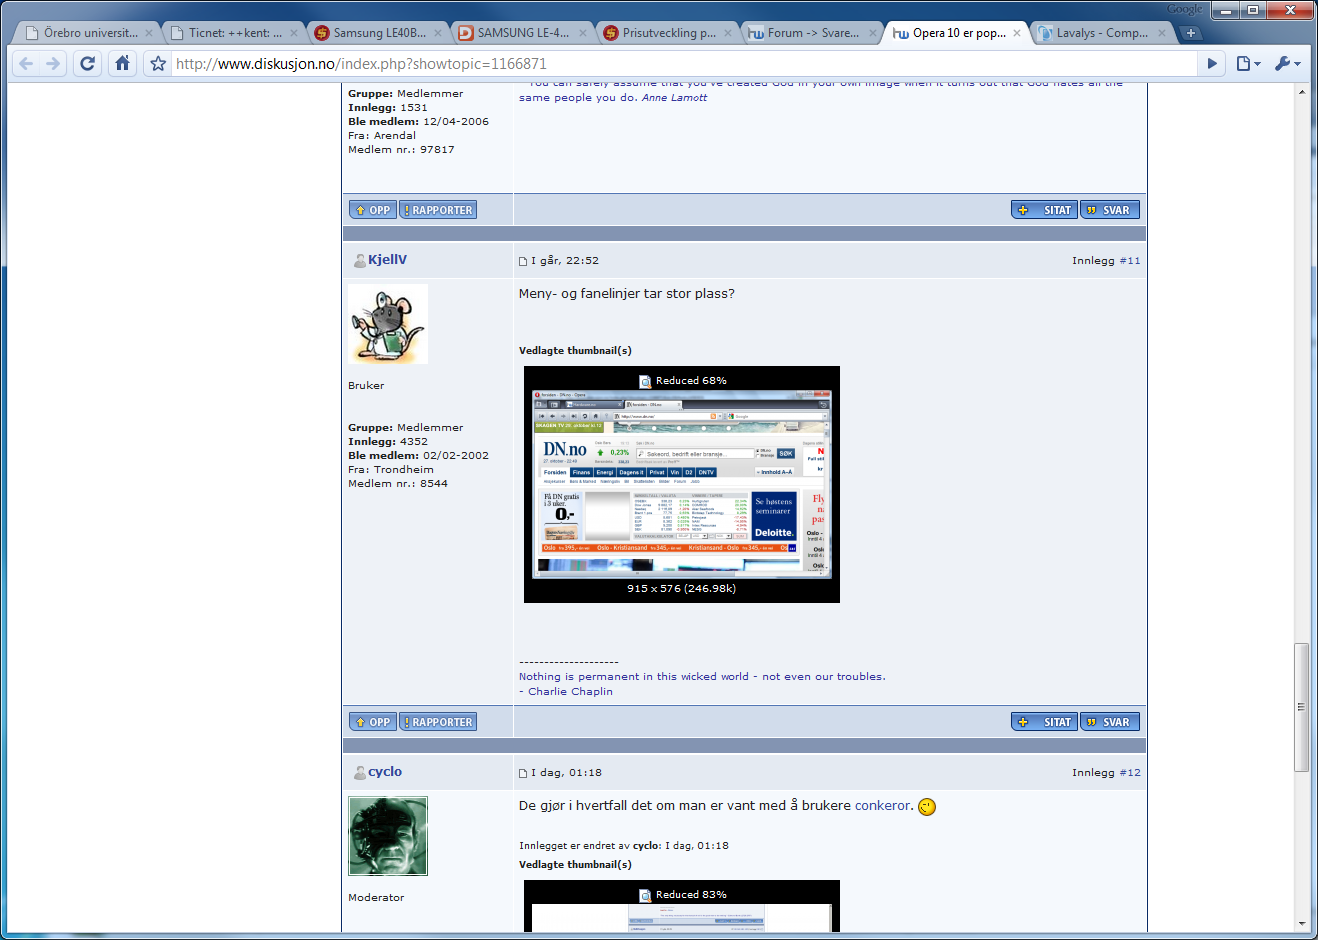Click OPP button below KjellV post
The height and width of the screenshot is (940, 1318).
pyautogui.click(x=372, y=722)
